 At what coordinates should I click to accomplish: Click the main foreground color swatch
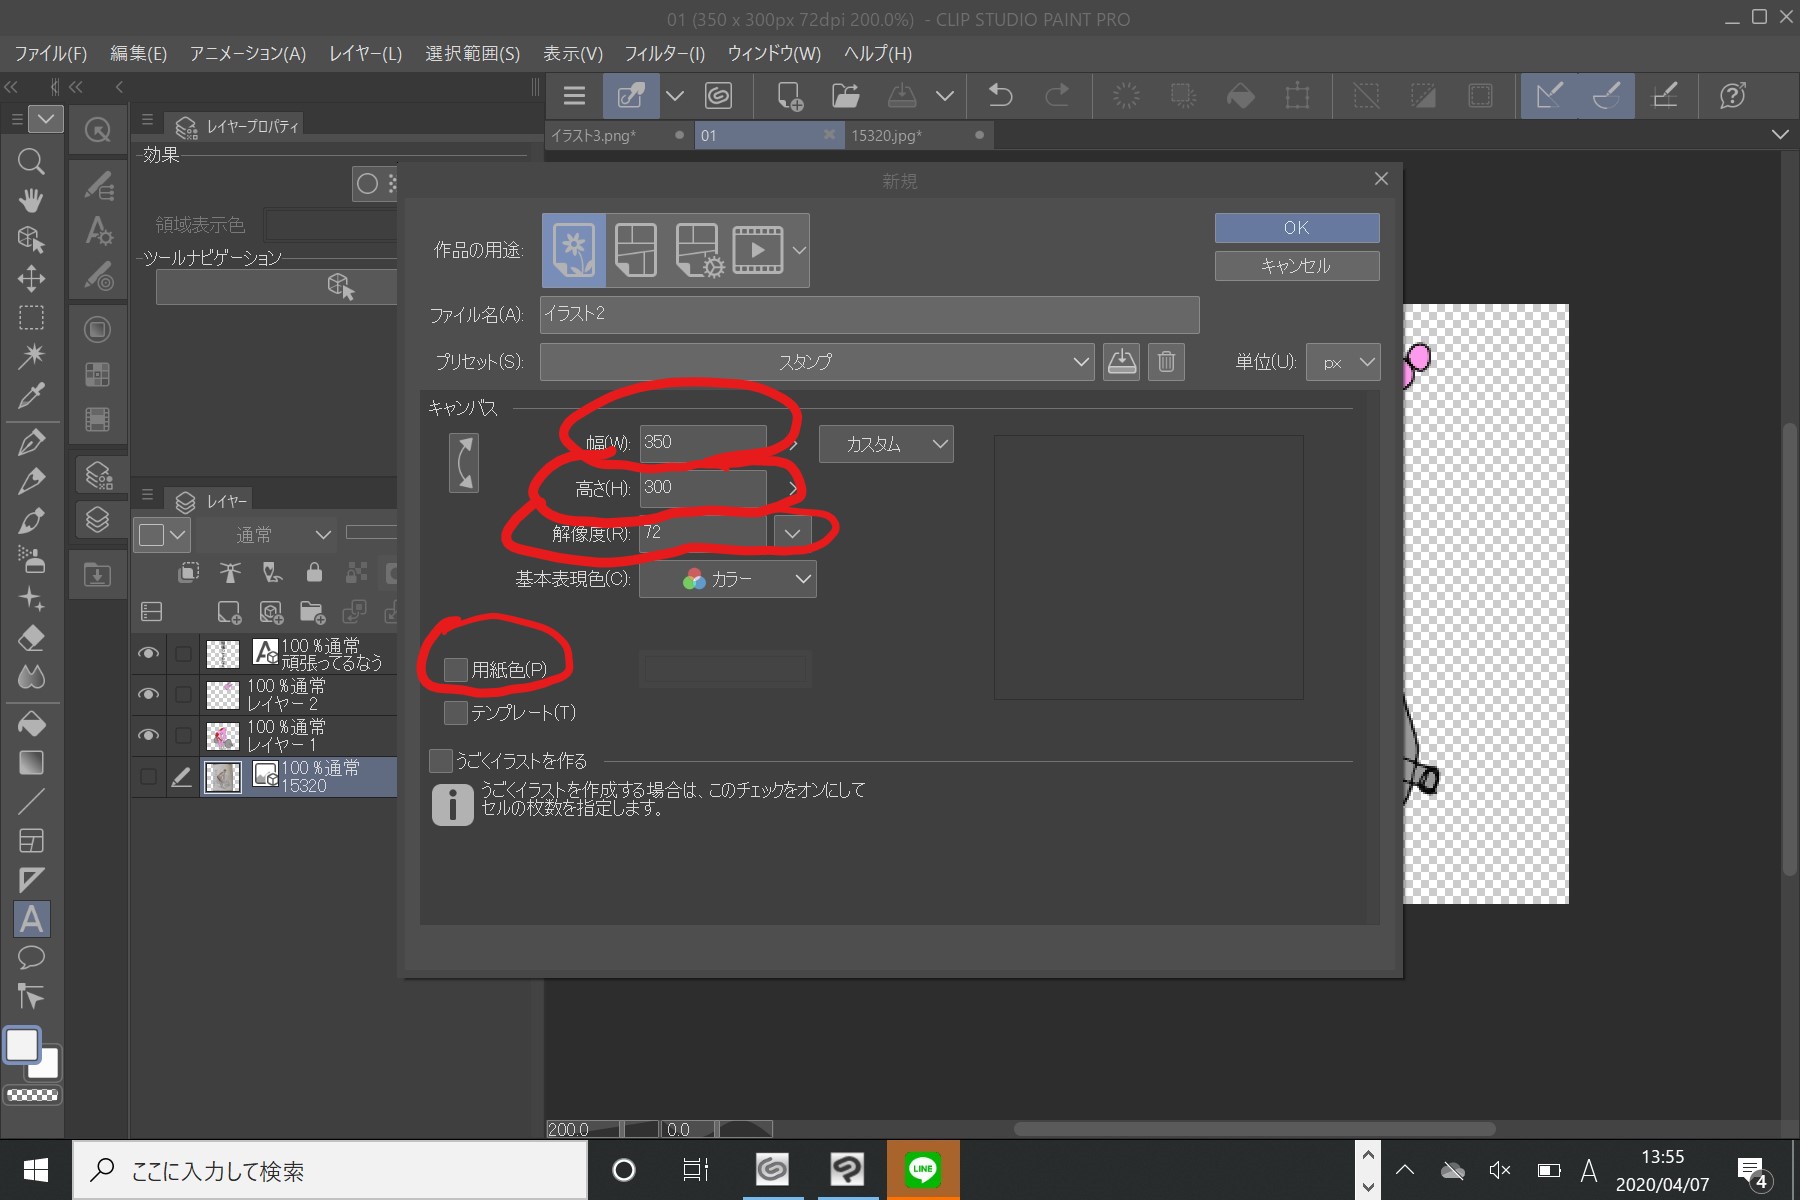click(x=22, y=1045)
